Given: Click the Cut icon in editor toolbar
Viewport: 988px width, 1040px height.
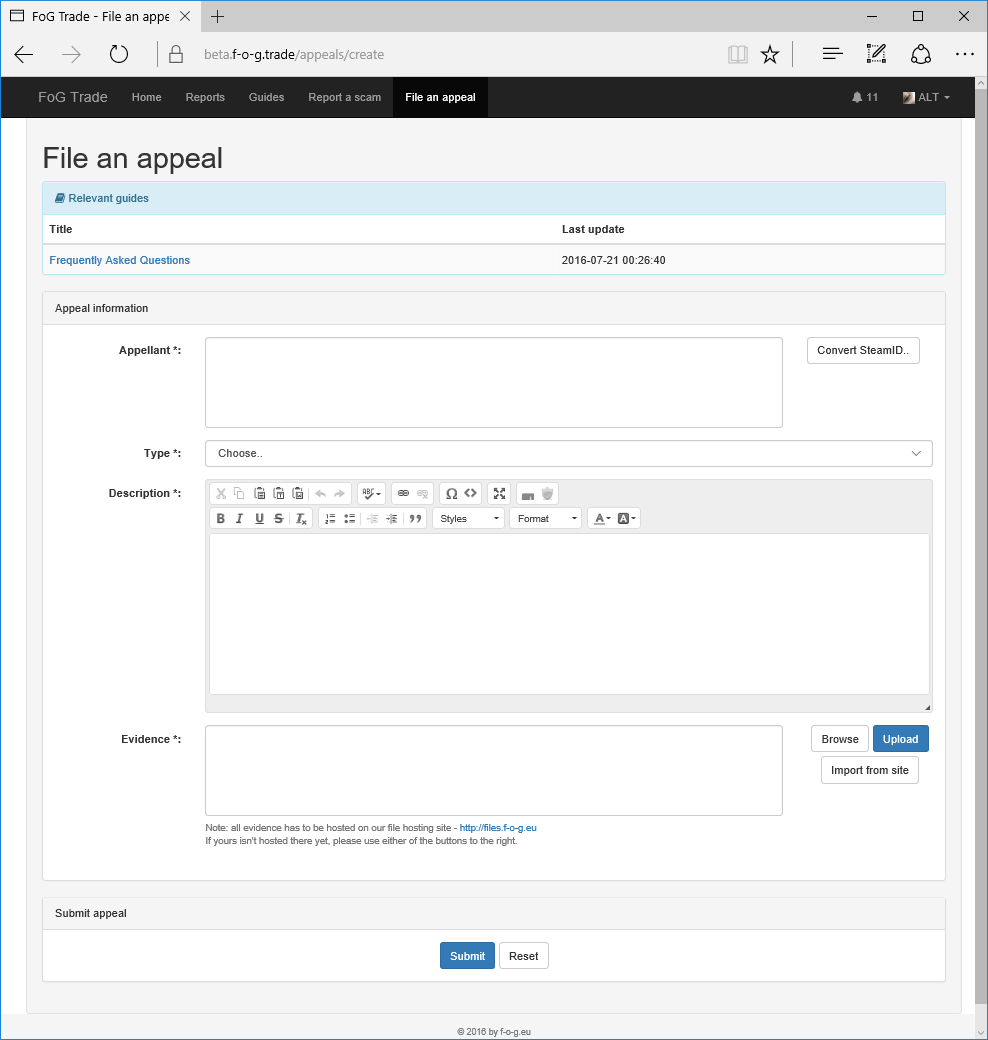Looking at the screenshot, I should 221,493.
